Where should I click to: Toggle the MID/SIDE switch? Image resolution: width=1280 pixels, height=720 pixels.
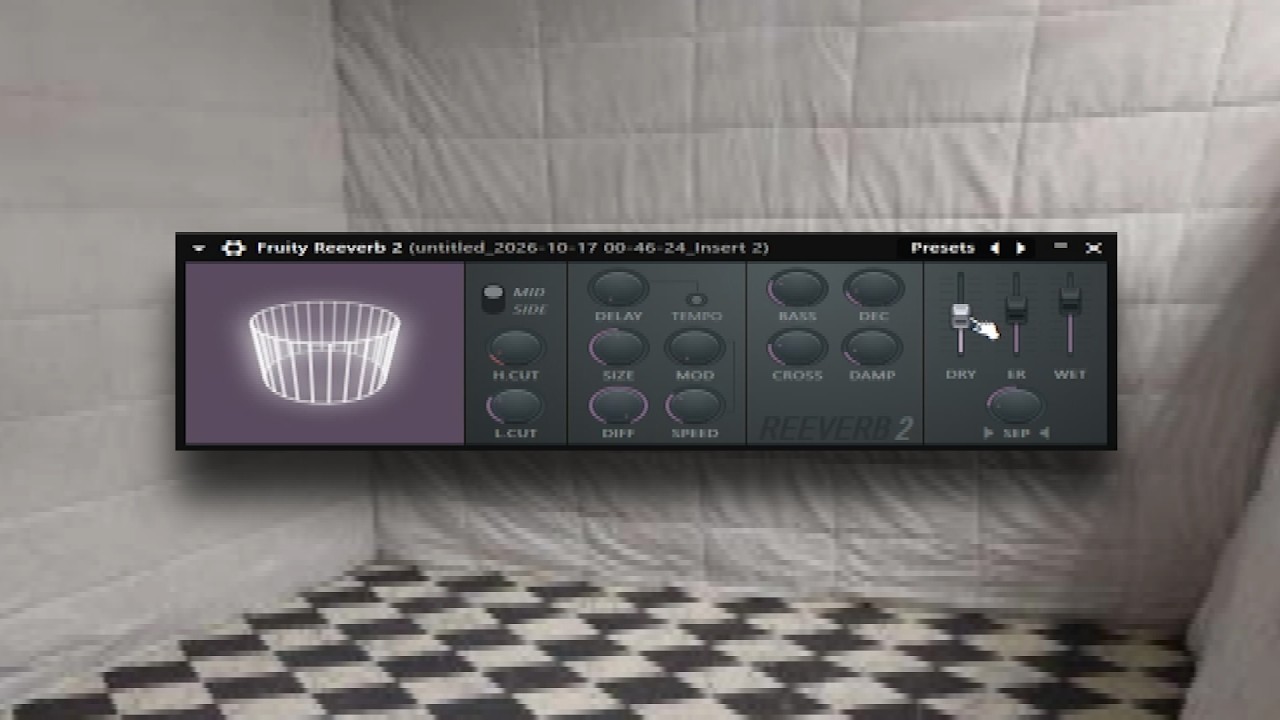[493, 299]
